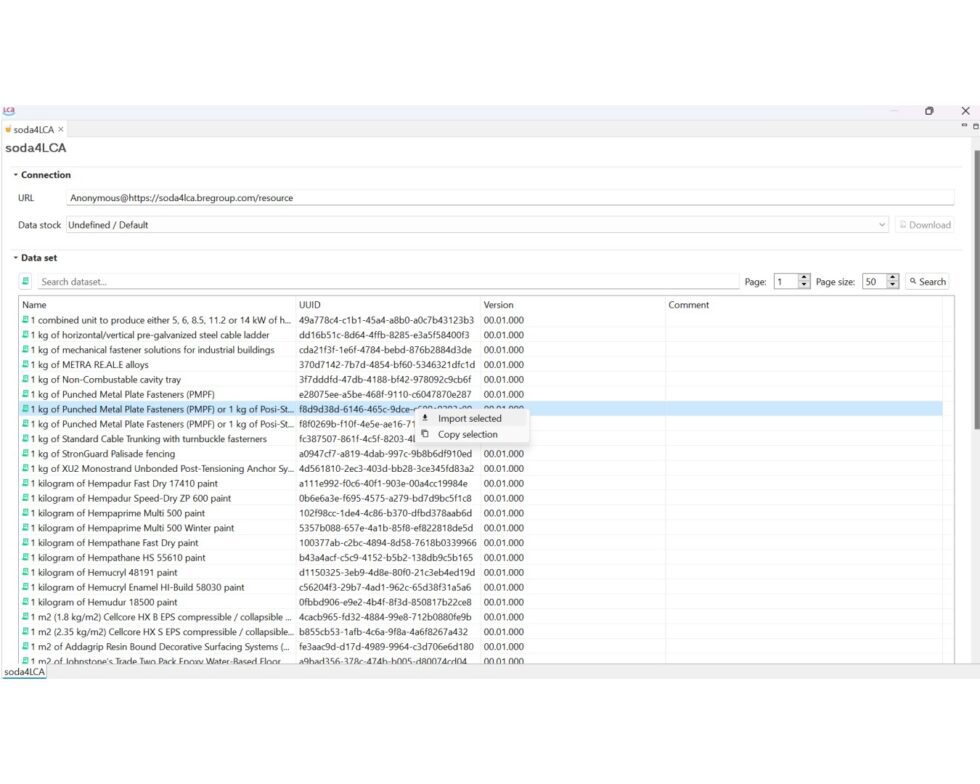Image resolution: width=980 pixels, height=784 pixels.
Task: Choose Copy selection from context menu
Action: click(x=467, y=435)
